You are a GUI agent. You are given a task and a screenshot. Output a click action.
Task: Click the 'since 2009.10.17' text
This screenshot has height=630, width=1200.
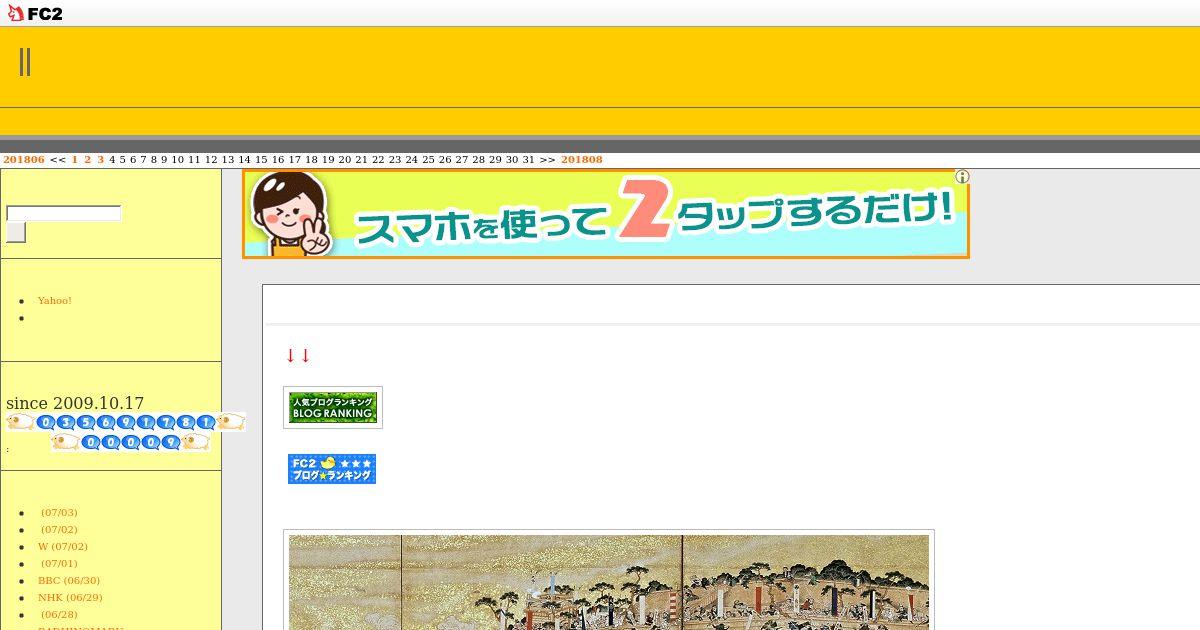pos(75,403)
